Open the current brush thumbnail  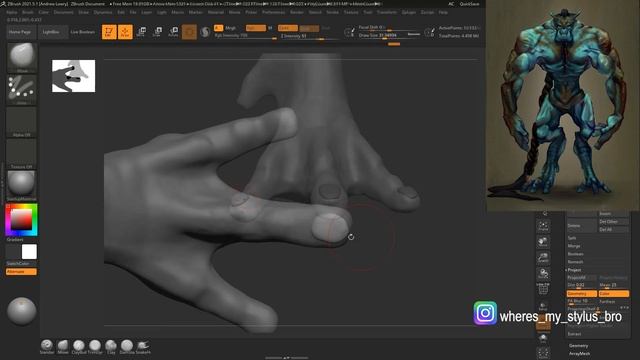click(x=22, y=57)
